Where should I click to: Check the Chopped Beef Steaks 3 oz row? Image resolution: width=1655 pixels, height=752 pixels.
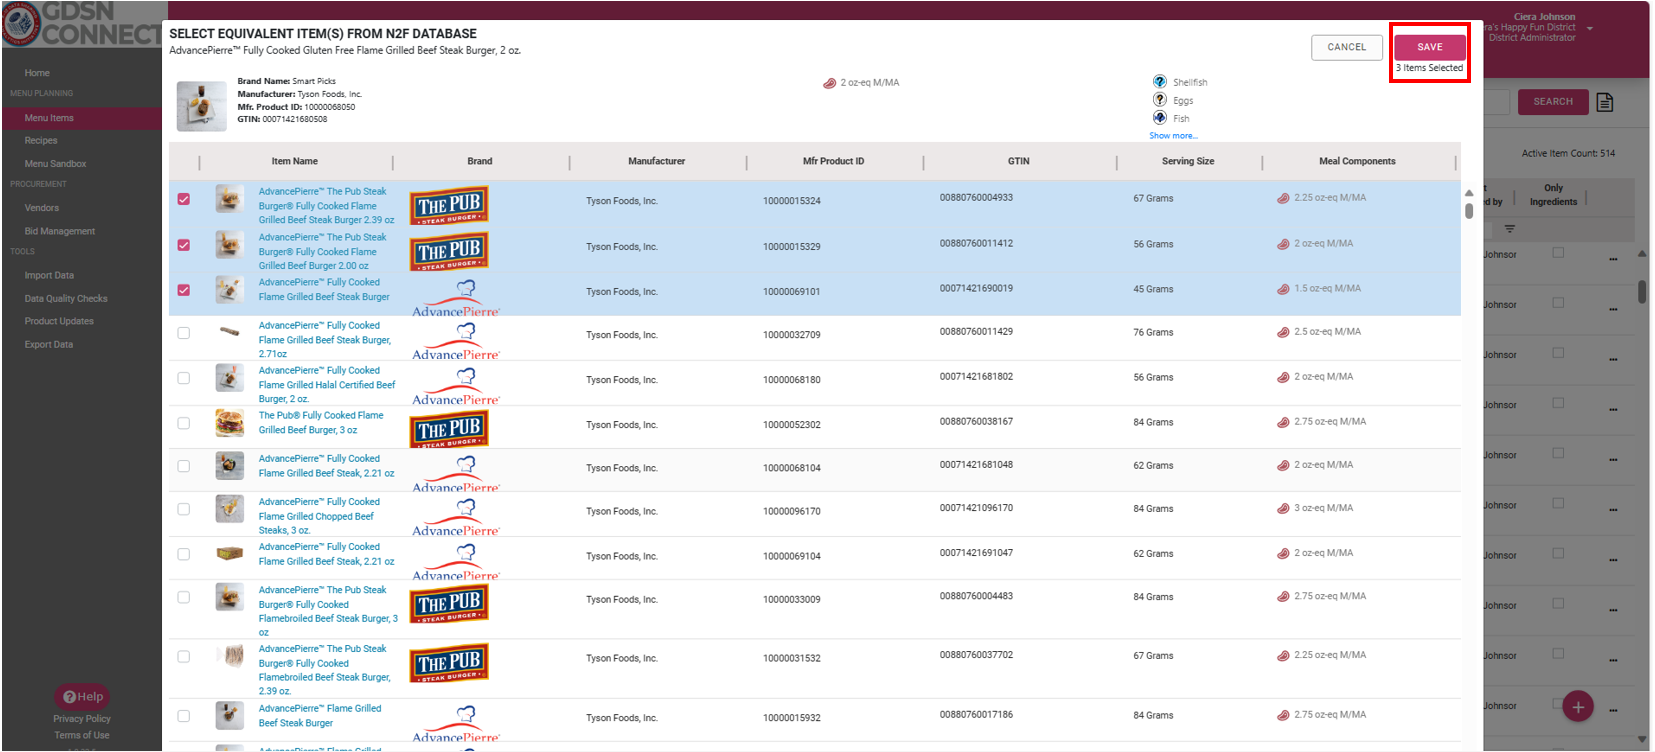pos(184,509)
